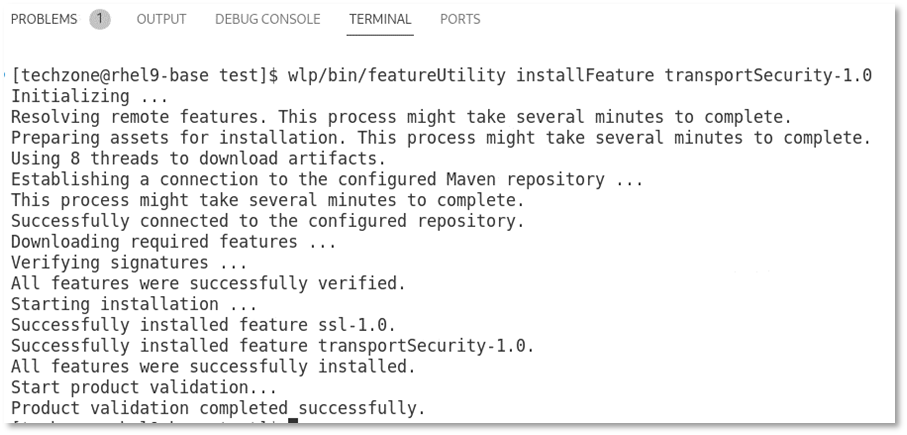Open the OUTPUT panel tab
907x435 pixels.
[161, 19]
